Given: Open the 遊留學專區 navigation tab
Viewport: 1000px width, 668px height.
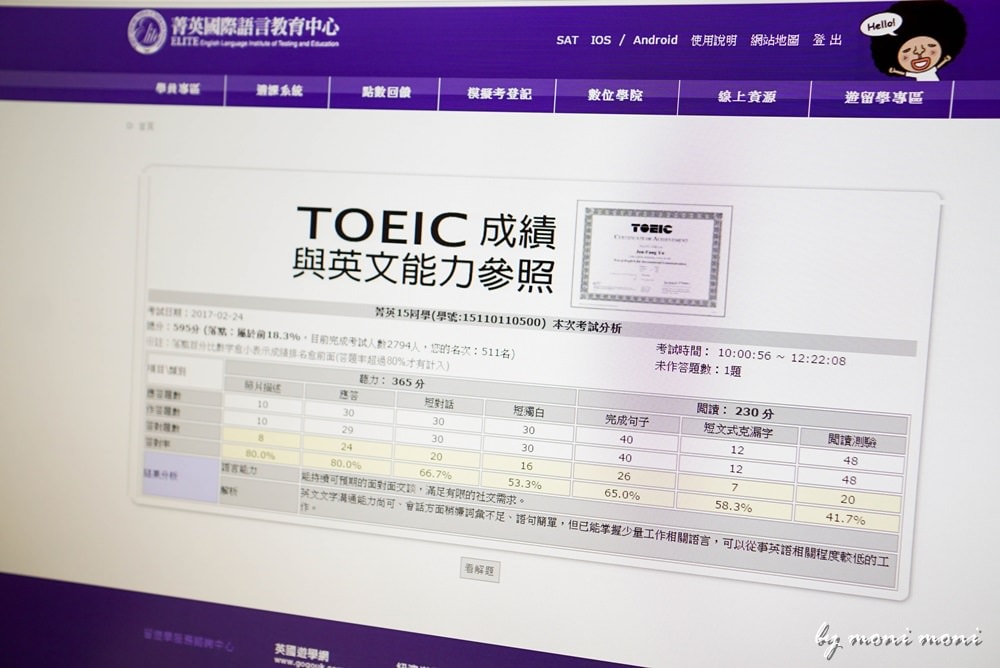Looking at the screenshot, I should point(882,98).
